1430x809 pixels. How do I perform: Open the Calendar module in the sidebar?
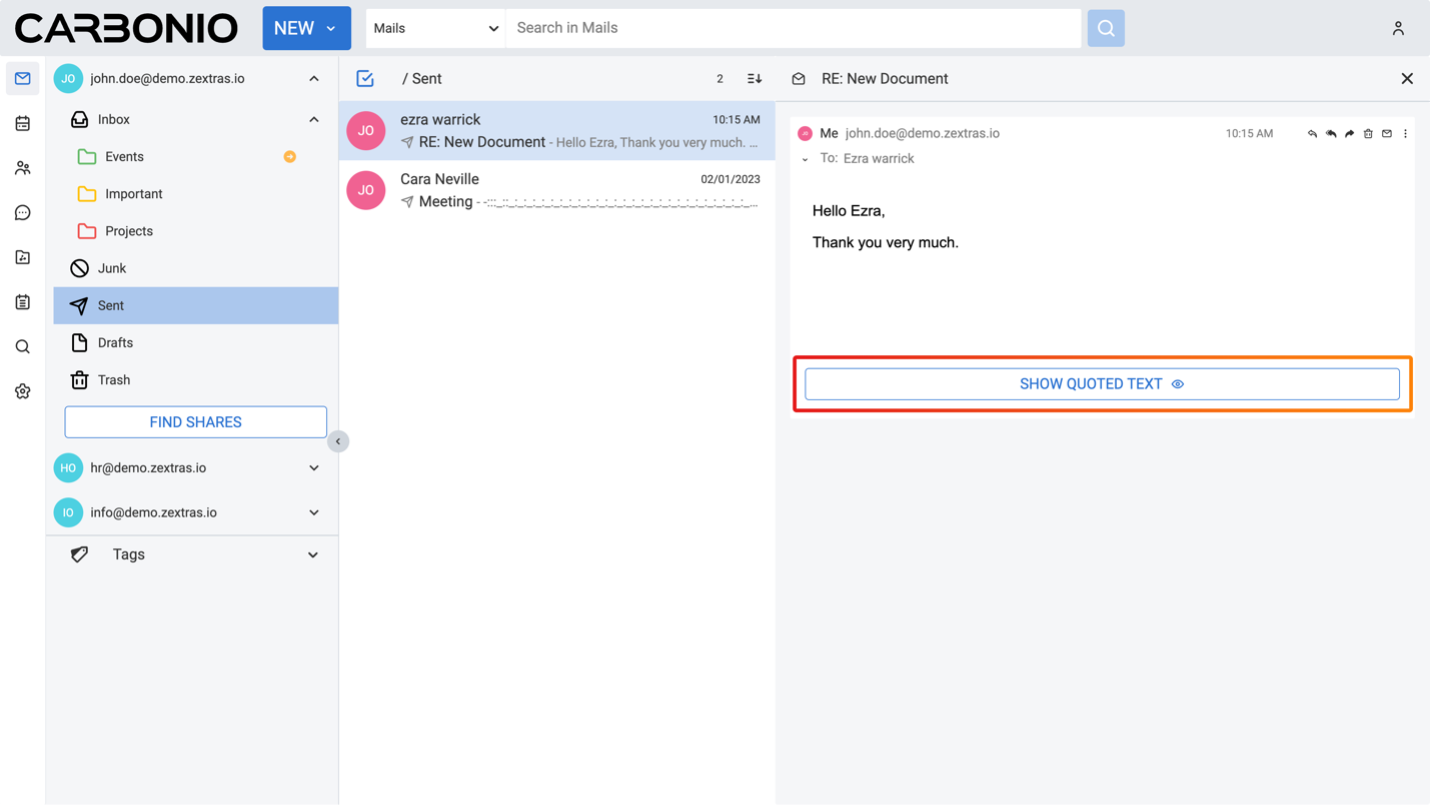(22, 124)
